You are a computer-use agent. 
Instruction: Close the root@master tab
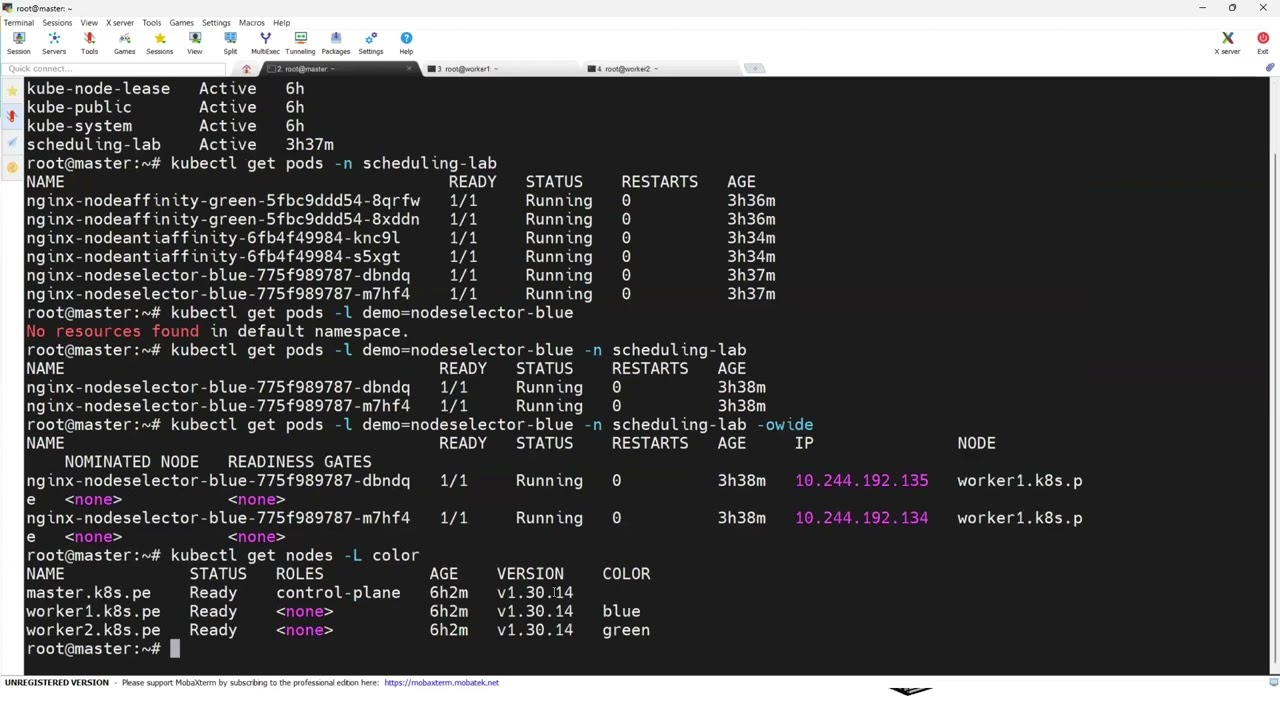[x=409, y=69]
